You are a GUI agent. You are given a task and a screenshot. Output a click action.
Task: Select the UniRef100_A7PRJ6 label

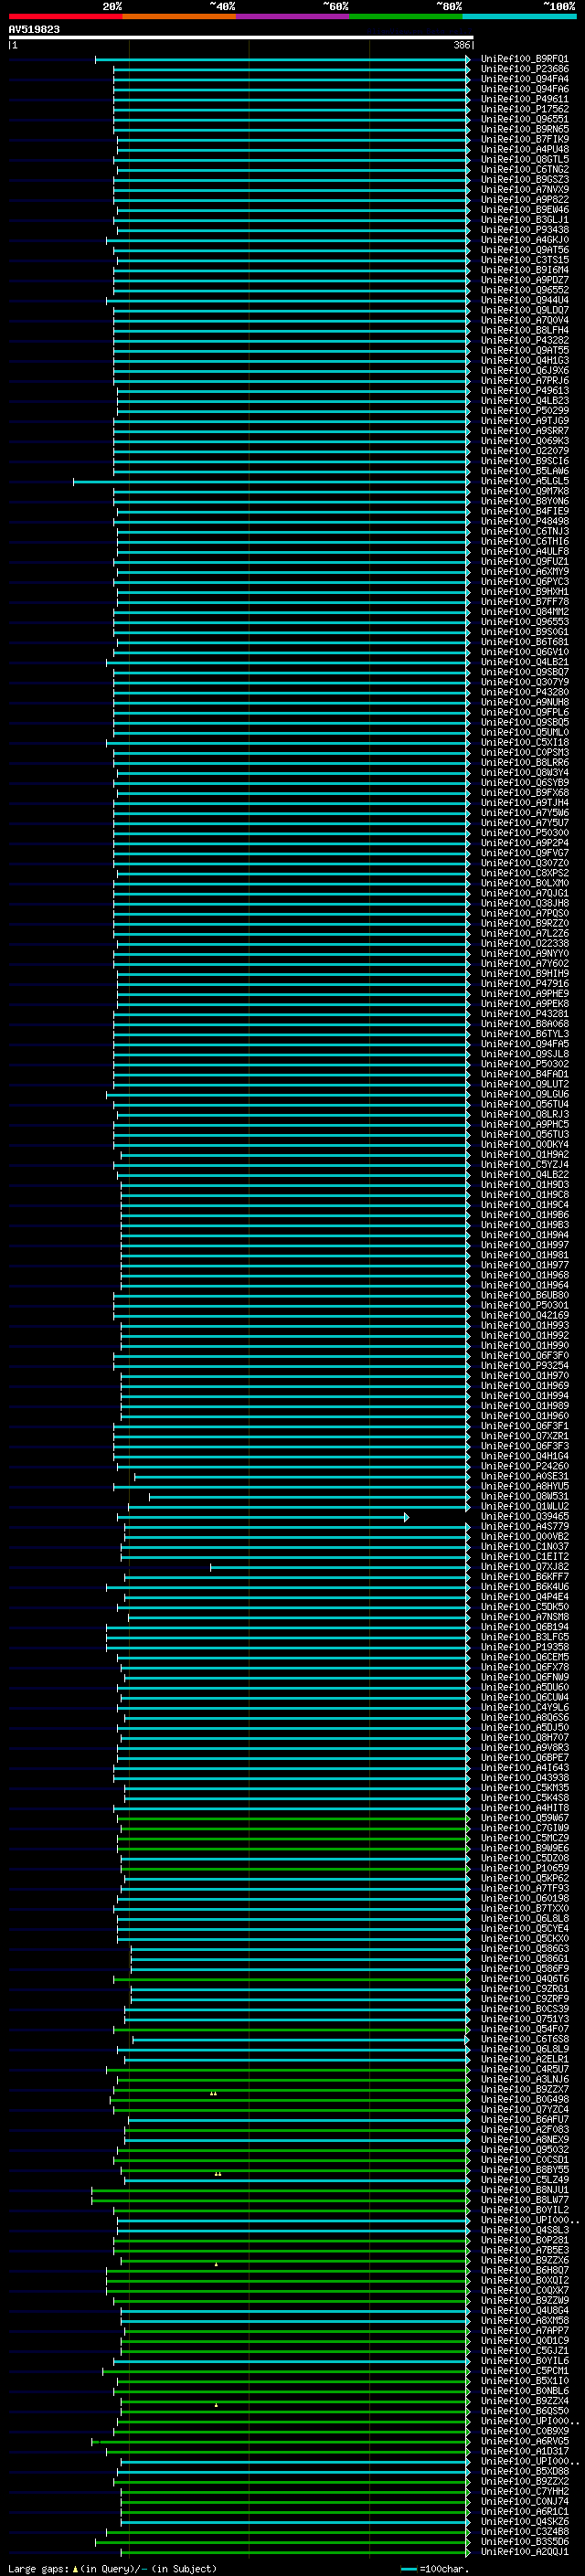(525, 381)
